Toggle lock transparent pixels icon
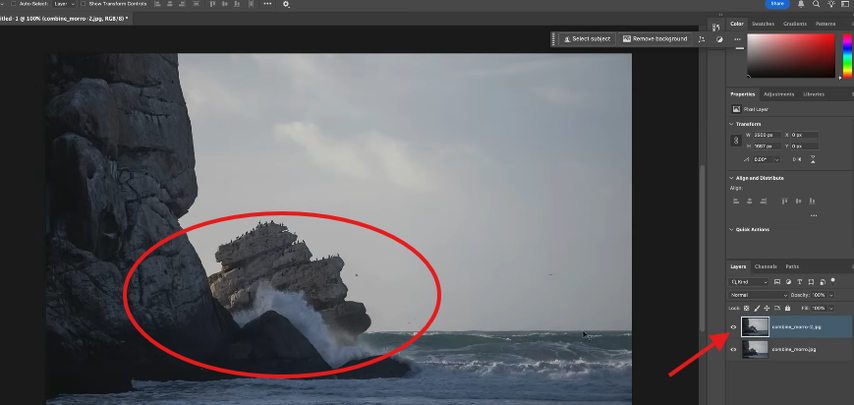This screenshot has height=405, width=854. pos(746,308)
